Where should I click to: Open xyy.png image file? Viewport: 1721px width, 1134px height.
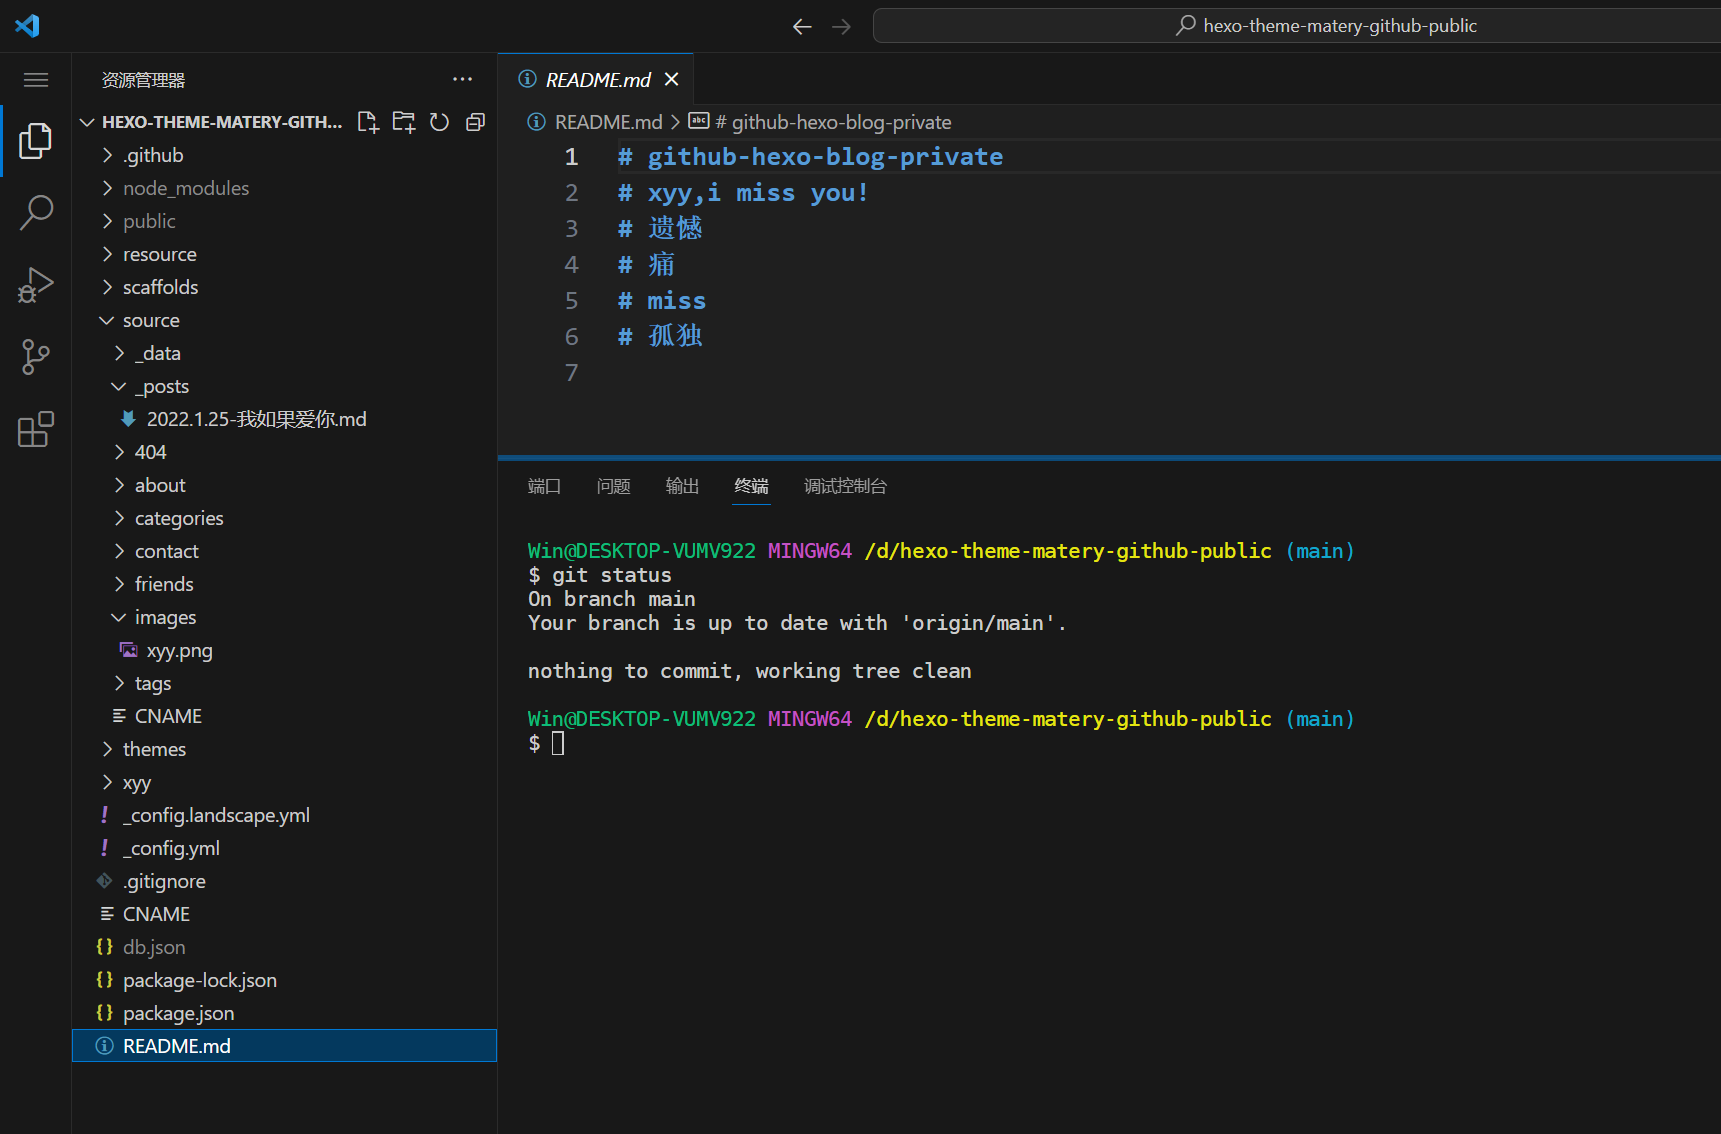click(x=284, y=650)
